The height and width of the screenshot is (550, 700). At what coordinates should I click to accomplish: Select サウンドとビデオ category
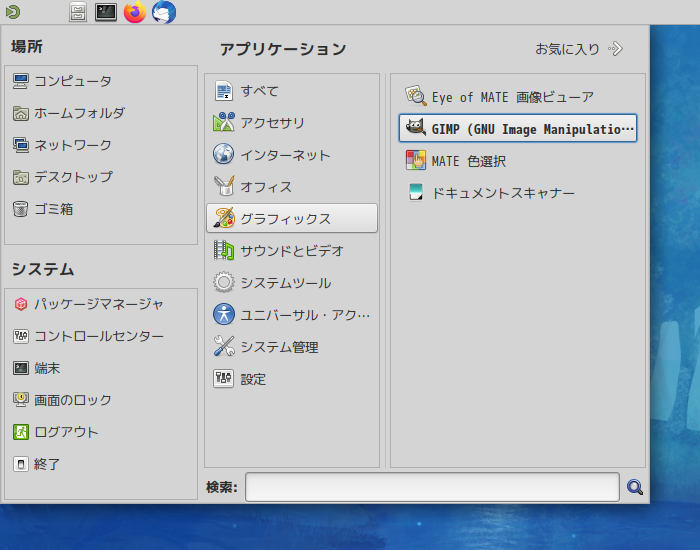292,250
